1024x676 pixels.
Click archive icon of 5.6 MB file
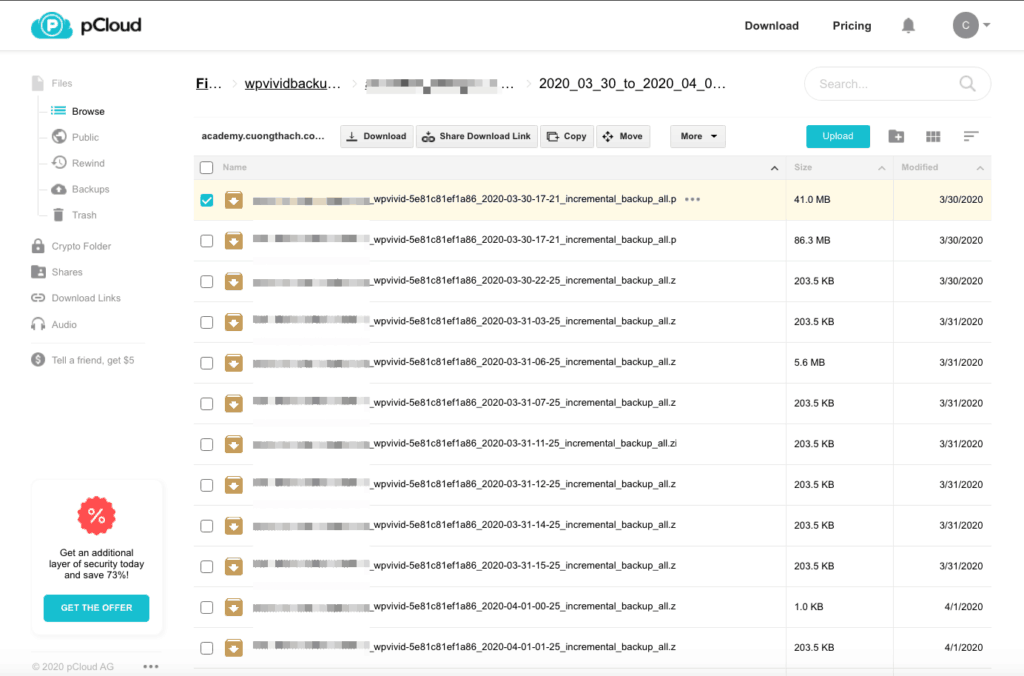point(234,362)
